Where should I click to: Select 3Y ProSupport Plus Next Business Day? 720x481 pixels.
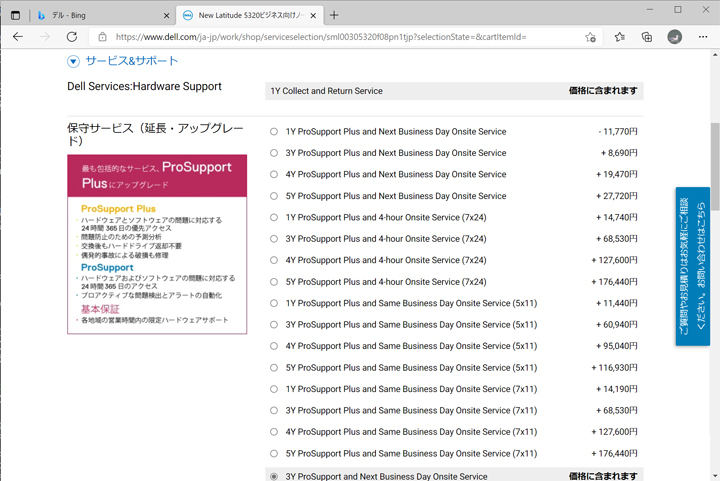(x=274, y=153)
